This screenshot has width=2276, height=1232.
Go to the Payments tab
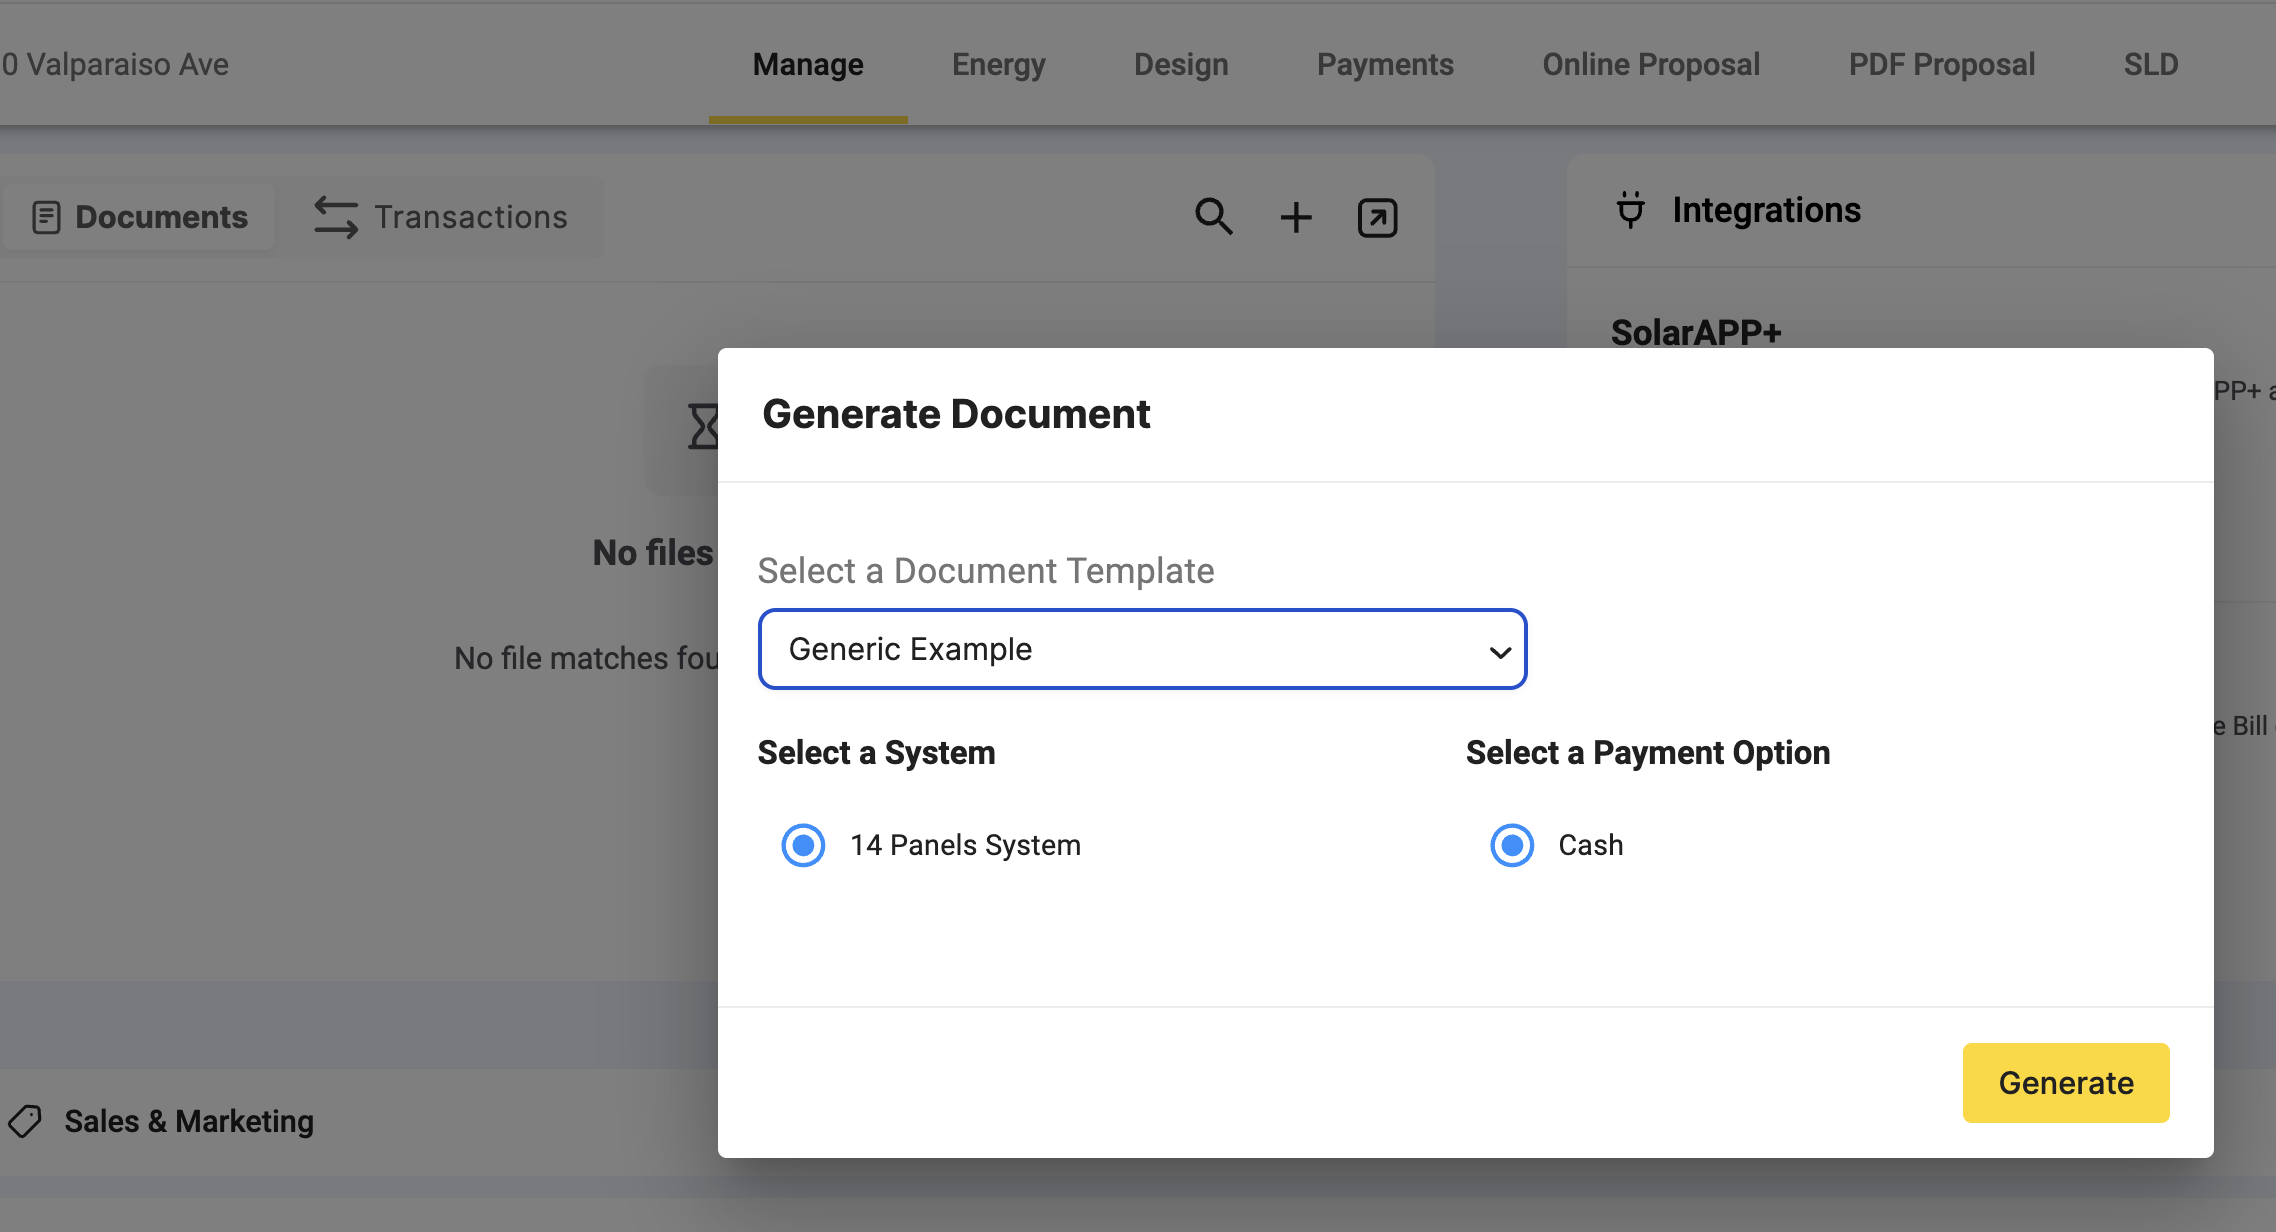point(1385,64)
